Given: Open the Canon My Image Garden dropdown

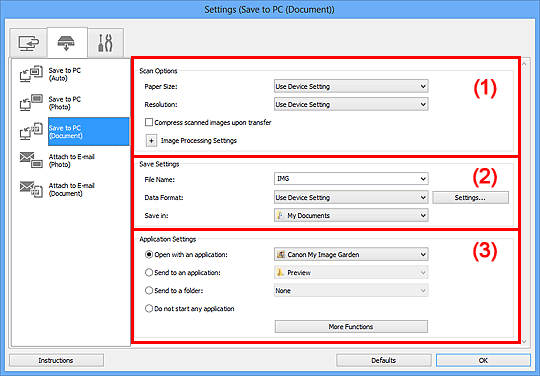Looking at the screenshot, I should 351,254.
